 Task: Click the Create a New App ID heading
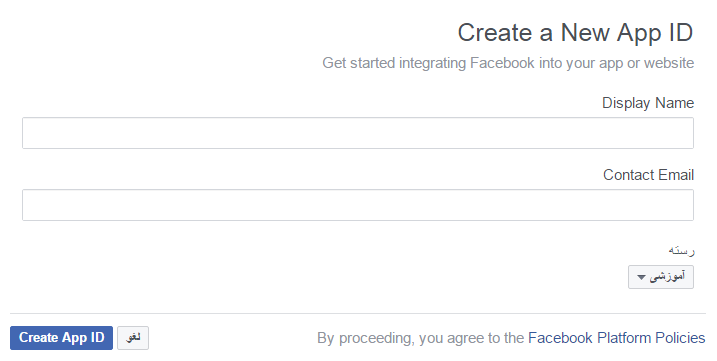click(x=575, y=33)
